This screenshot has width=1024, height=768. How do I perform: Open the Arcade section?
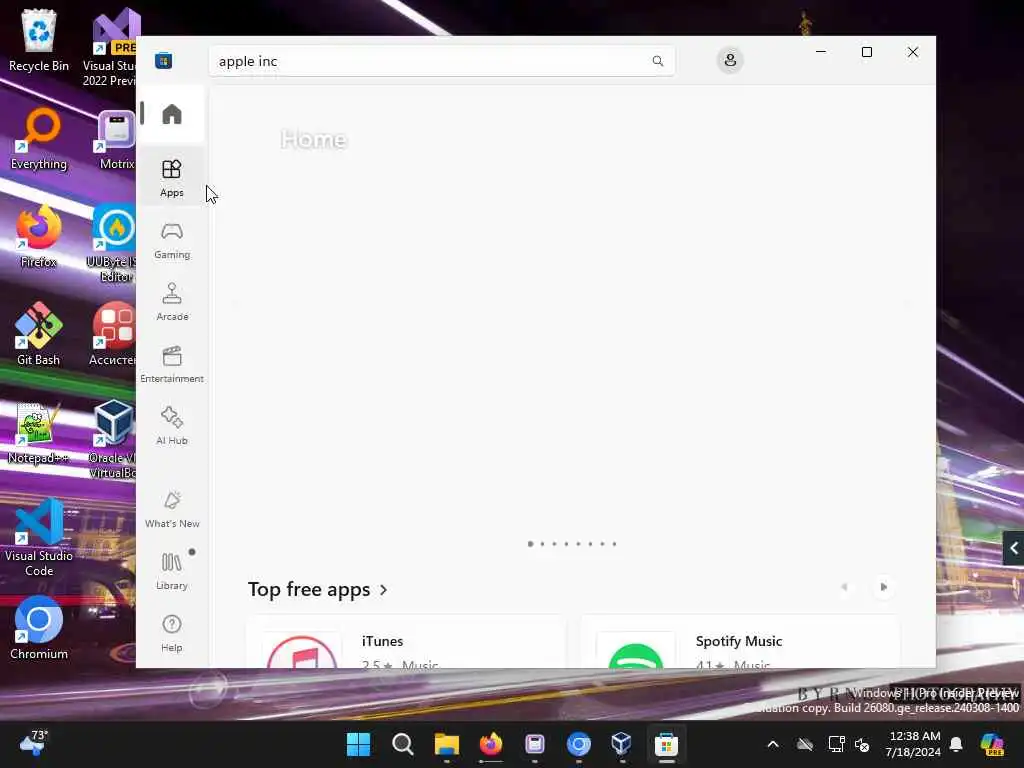pyautogui.click(x=172, y=302)
